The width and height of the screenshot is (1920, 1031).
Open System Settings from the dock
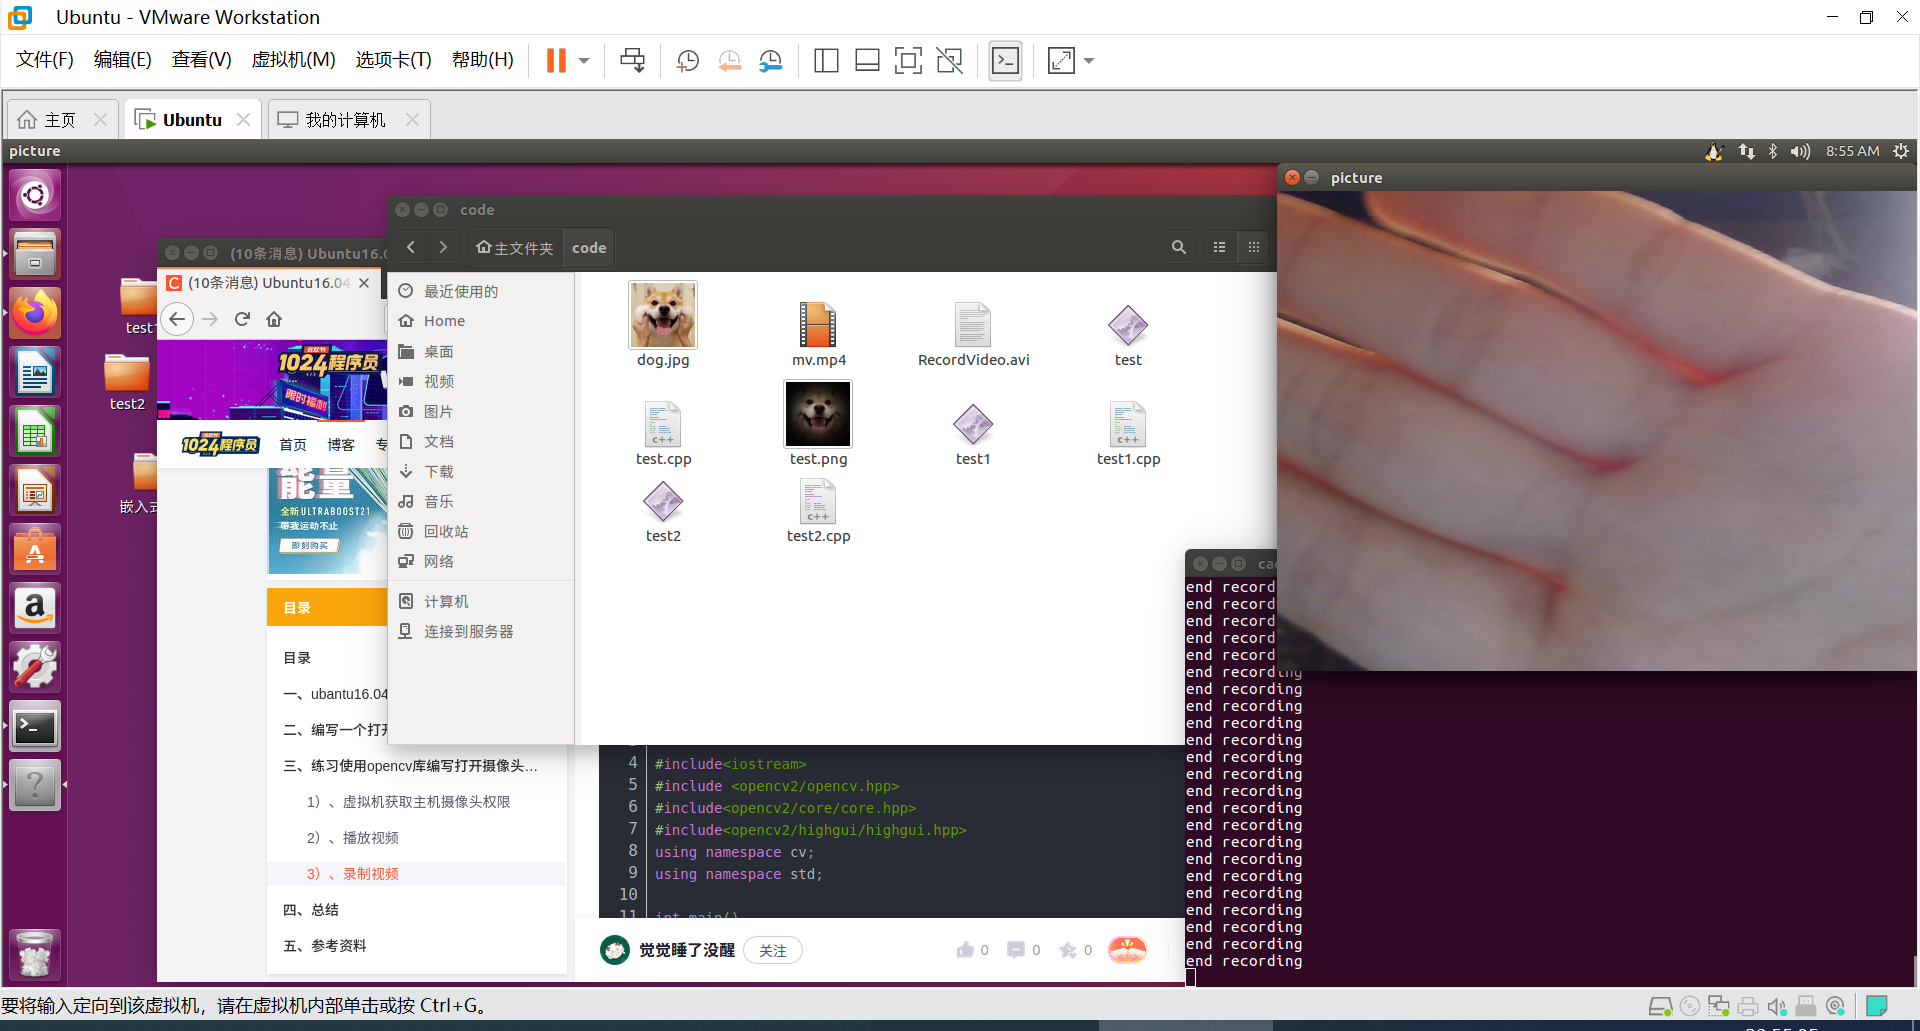tap(35, 667)
